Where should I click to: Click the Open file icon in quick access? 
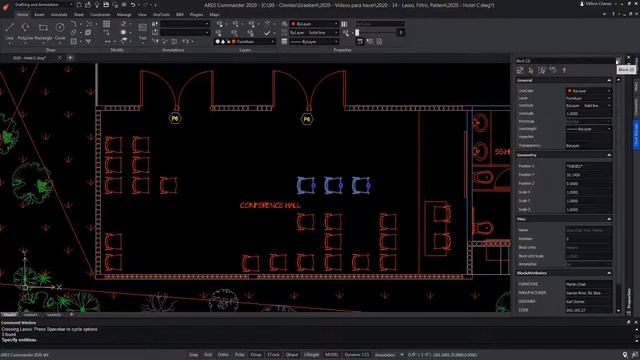click(88, 5)
